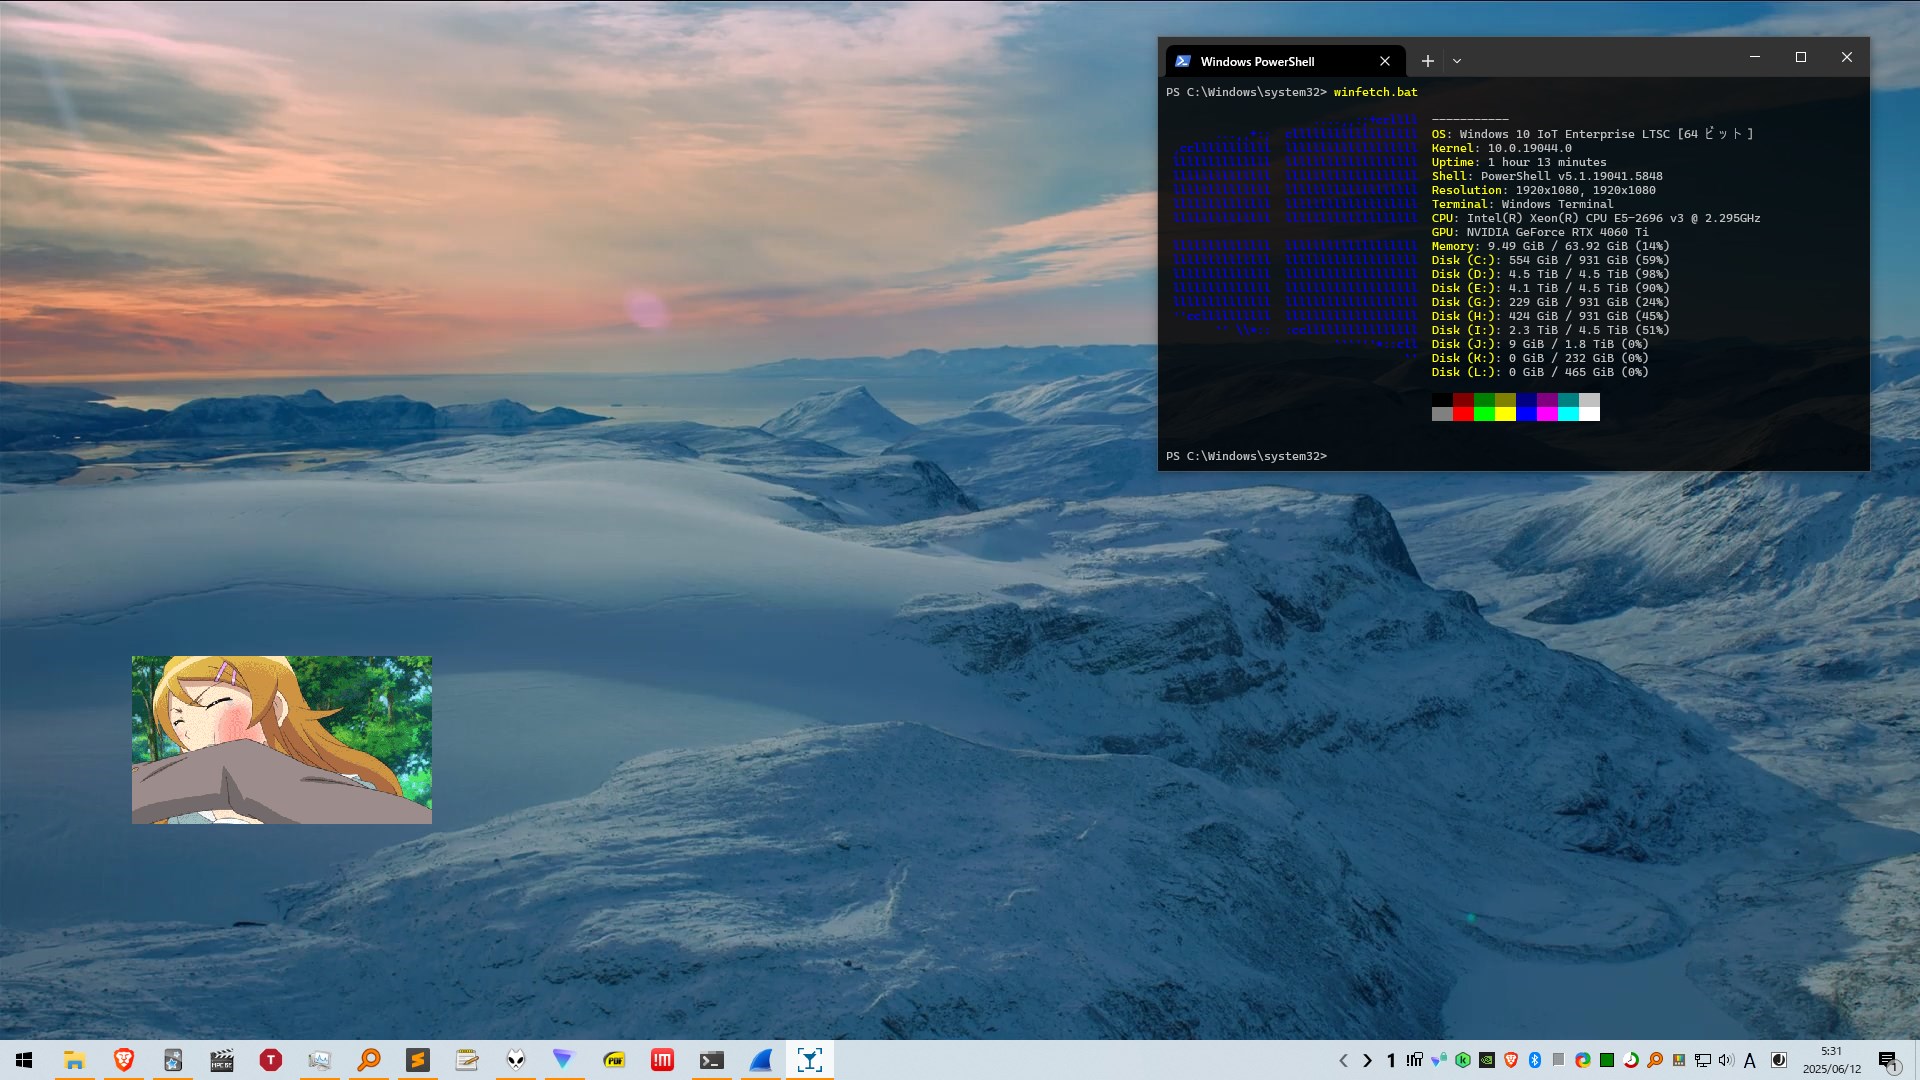This screenshot has height=1080, width=1920.
Task: Click the colorful swirl browser tray icon
Action: point(1583,1060)
